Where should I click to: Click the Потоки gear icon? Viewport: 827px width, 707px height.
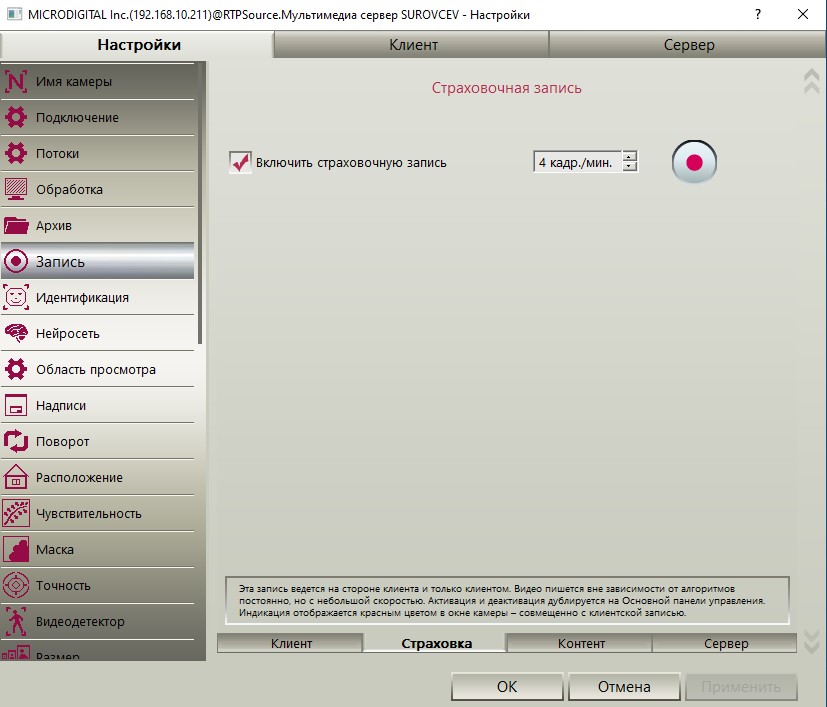coord(16,153)
